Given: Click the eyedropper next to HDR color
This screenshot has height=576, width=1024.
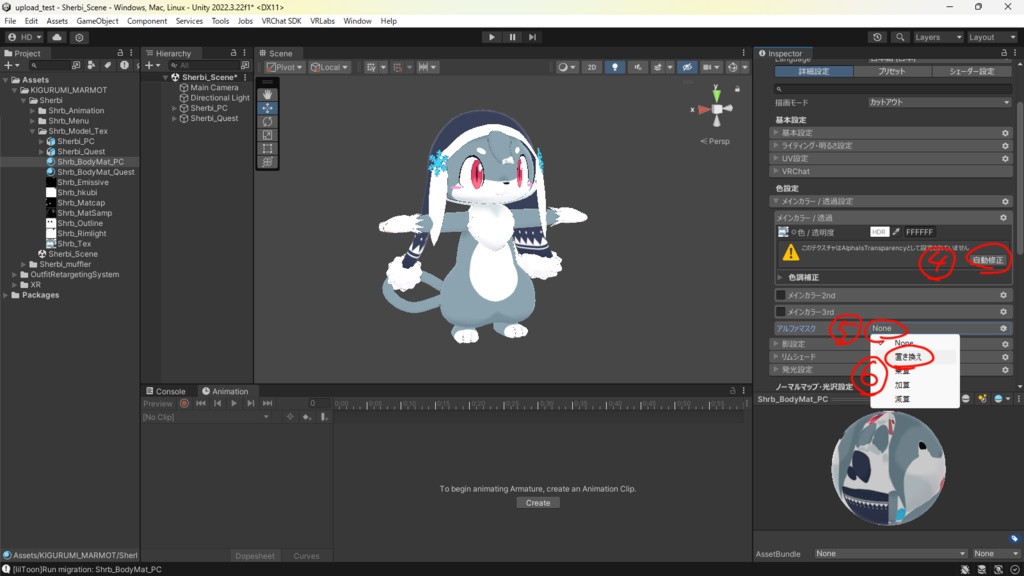Looking at the screenshot, I should 896,232.
